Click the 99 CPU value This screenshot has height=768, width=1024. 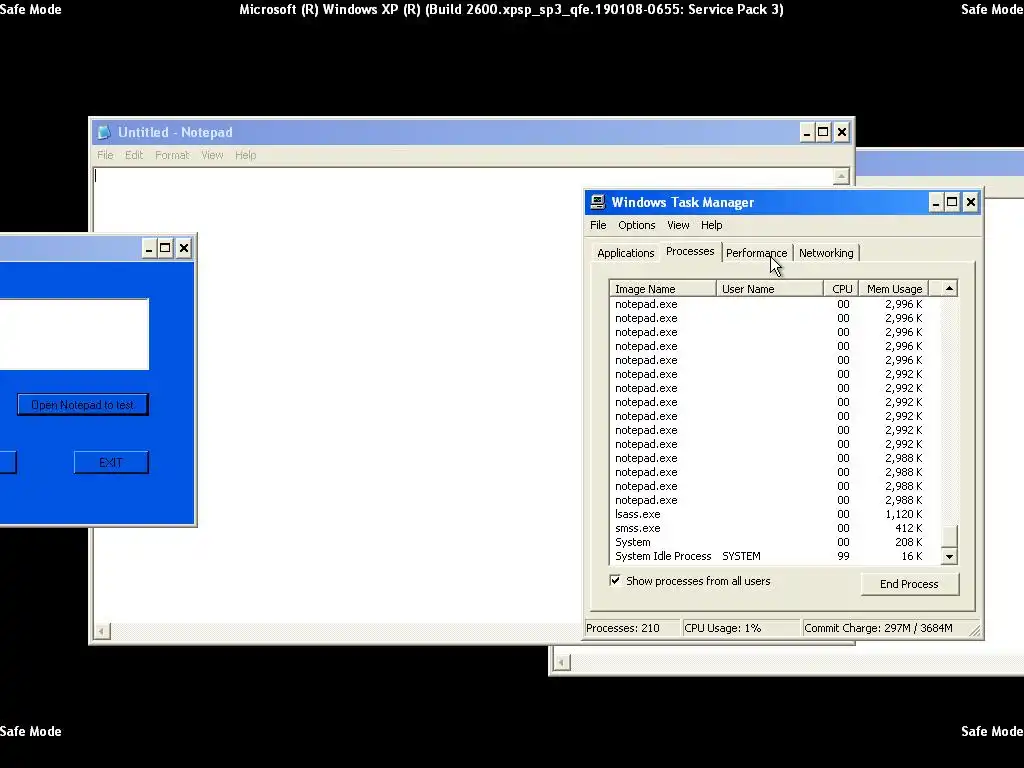point(843,556)
